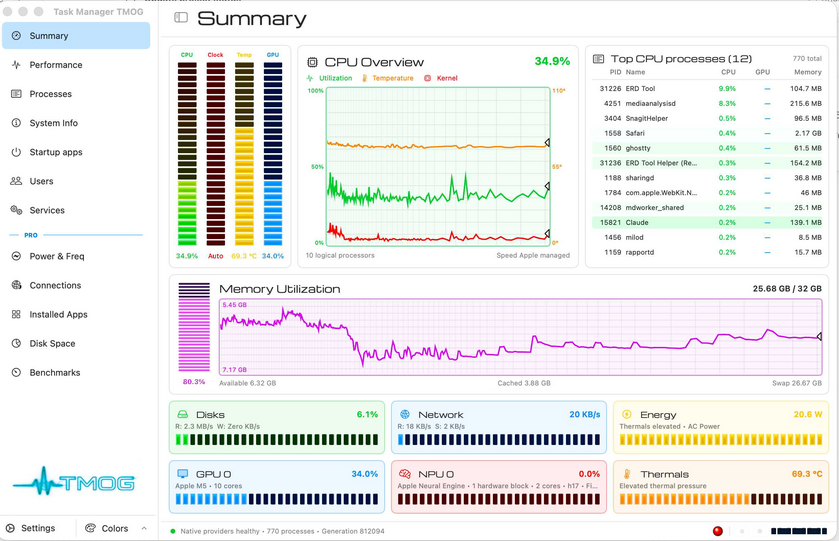Open Services from the sidebar
839x541 pixels.
(76, 210)
